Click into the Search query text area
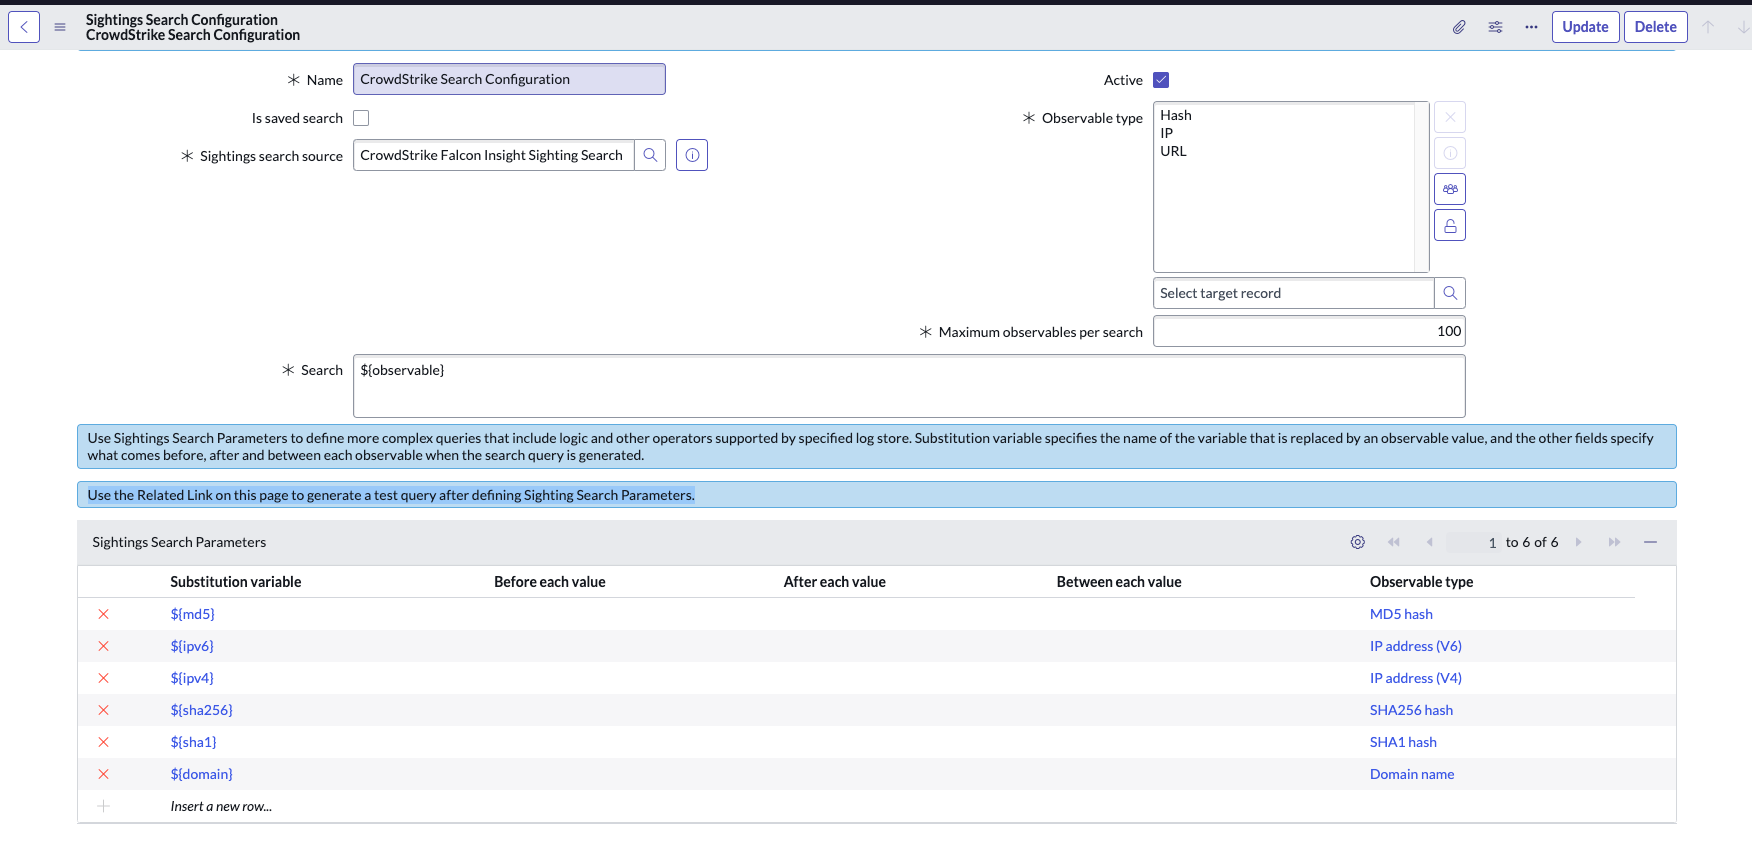Screen dimensions: 1752x845 (909, 386)
